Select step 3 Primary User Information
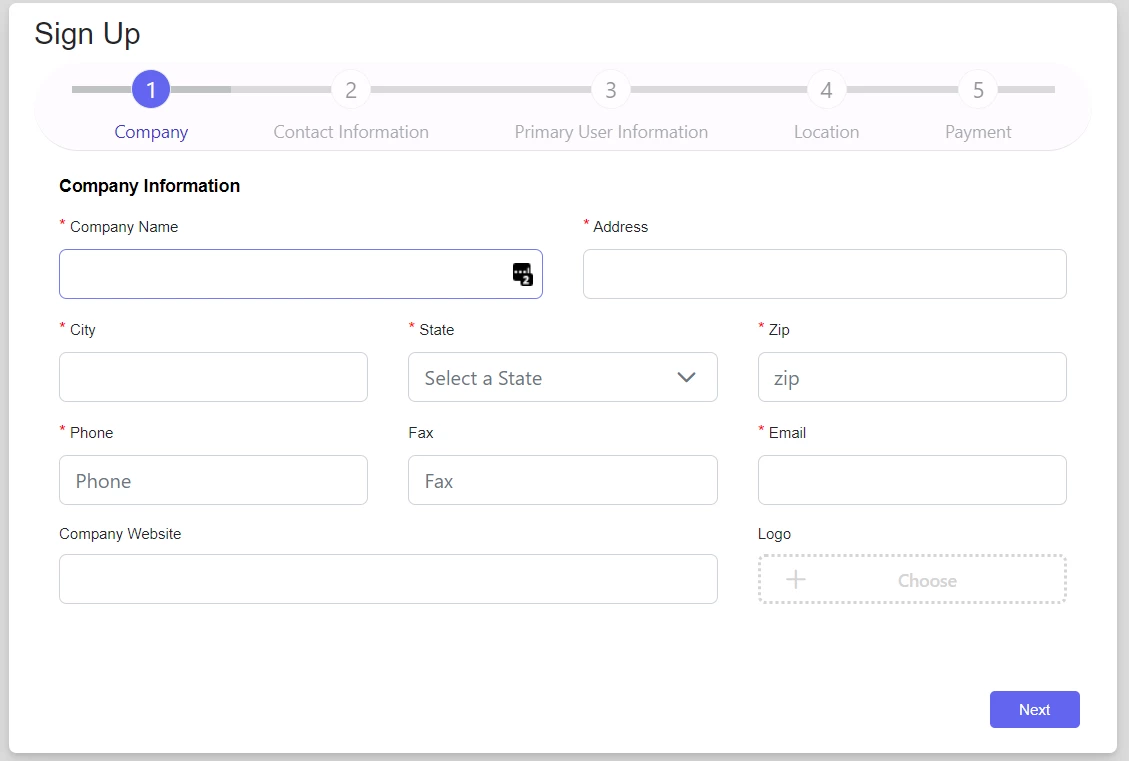1129x761 pixels. click(x=611, y=90)
